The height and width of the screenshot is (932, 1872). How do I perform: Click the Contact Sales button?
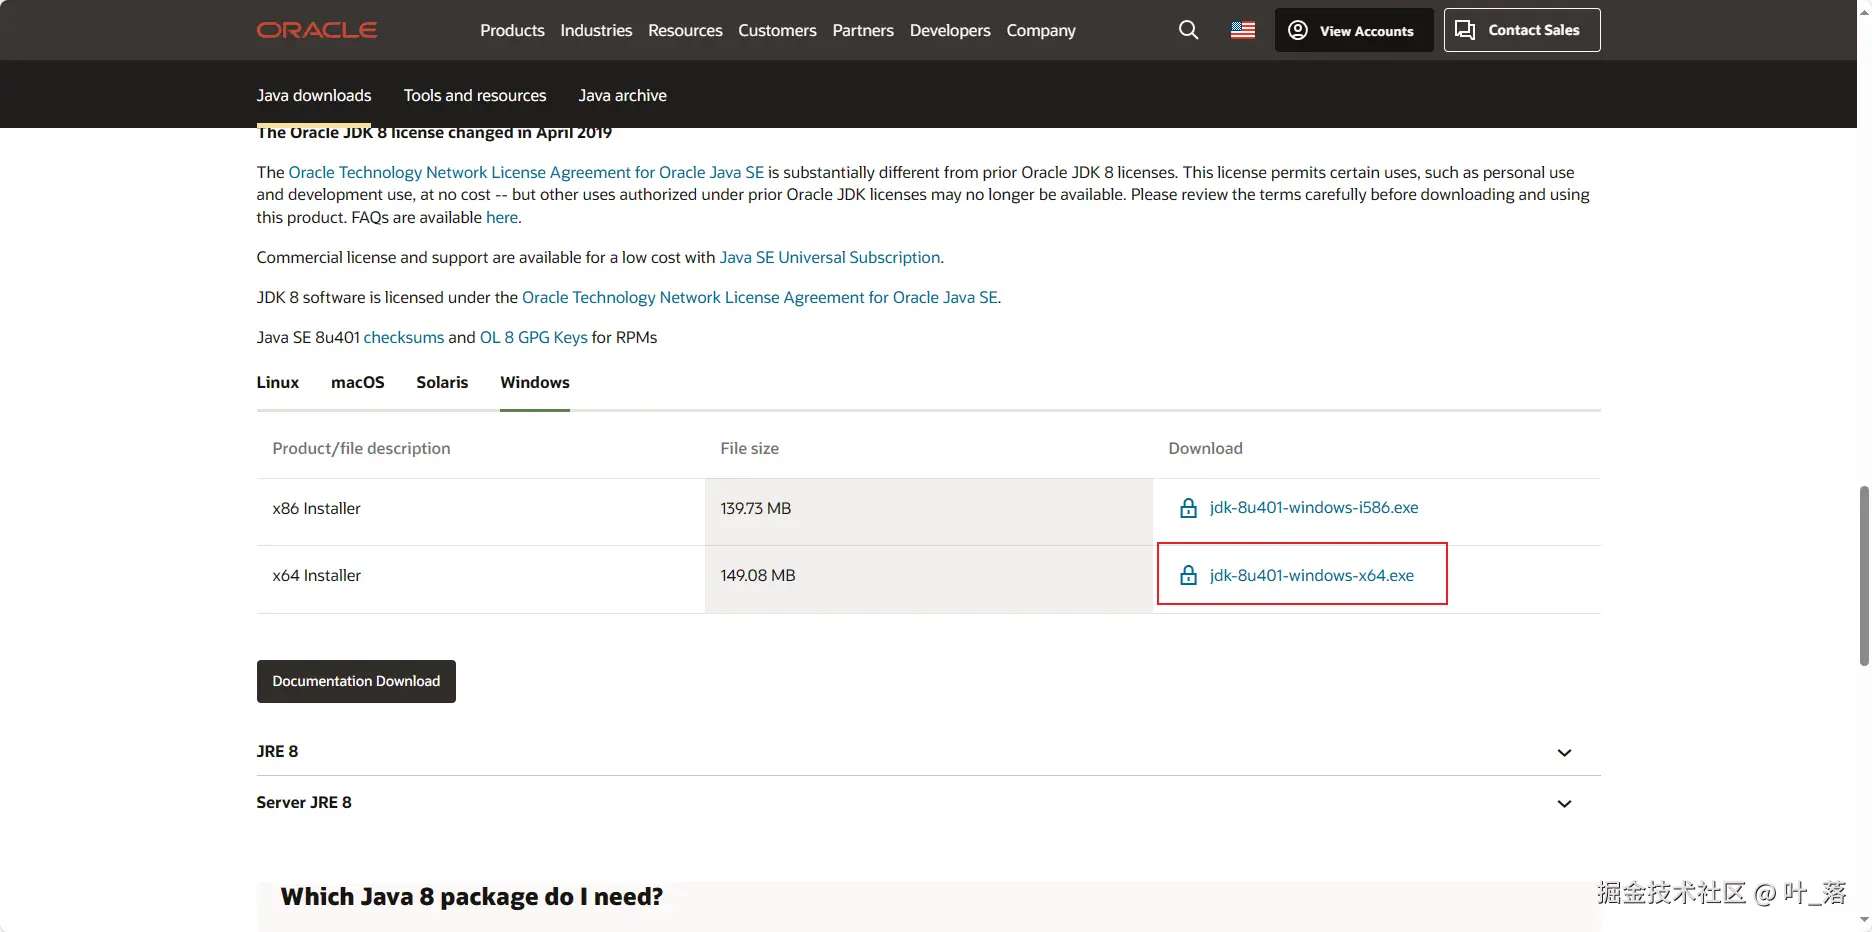click(x=1521, y=30)
